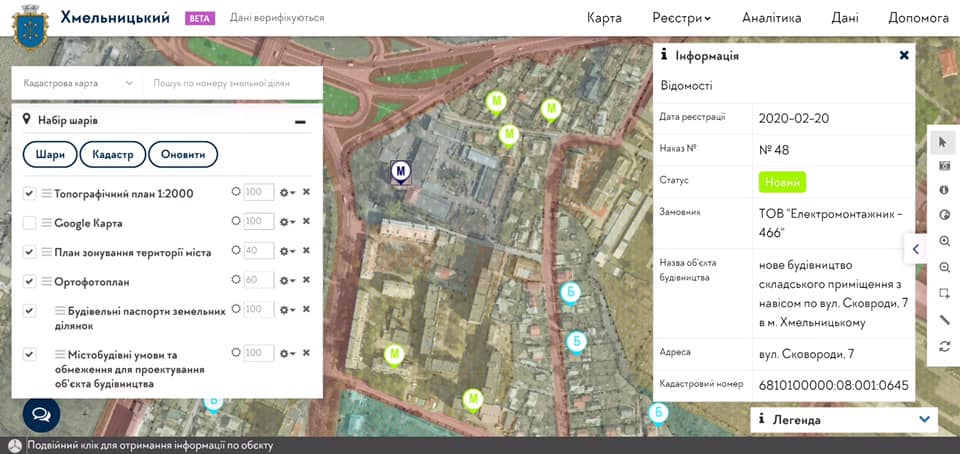This screenshot has height=454, width=960.
Task: Toggle the Ортофотоплан layer checkbox
Action: click(30, 281)
